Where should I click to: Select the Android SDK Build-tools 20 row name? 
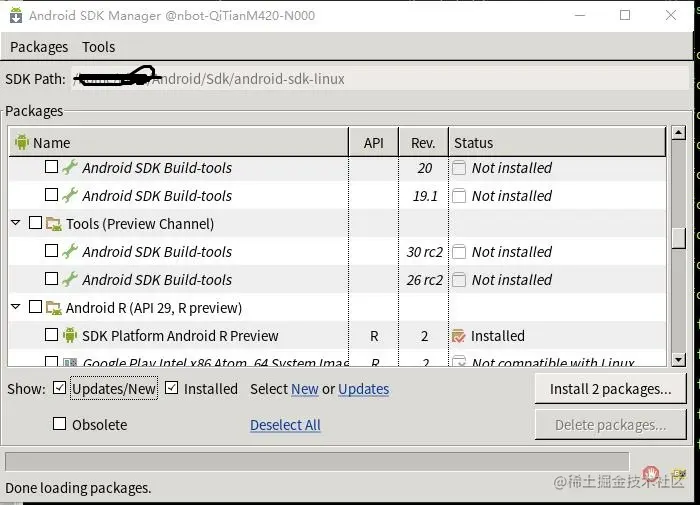pyautogui.click(x=157, y=168)
